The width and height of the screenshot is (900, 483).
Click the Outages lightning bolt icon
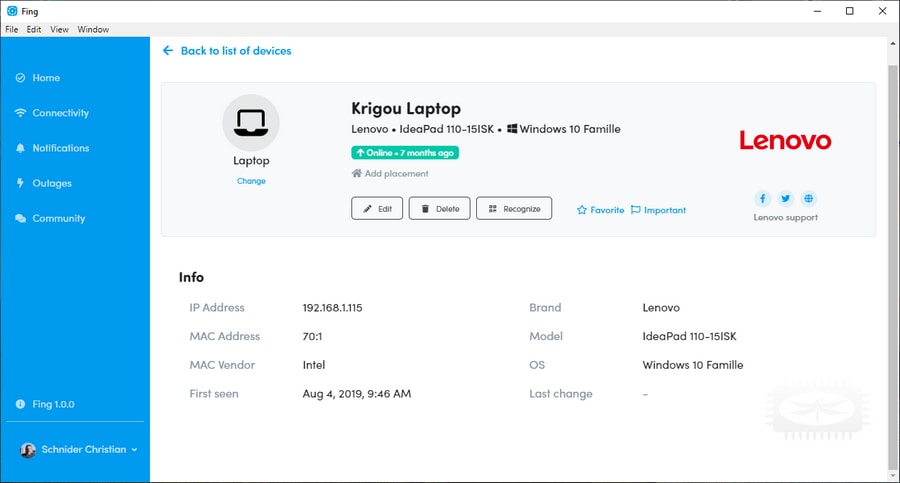[x=20, y=183]
